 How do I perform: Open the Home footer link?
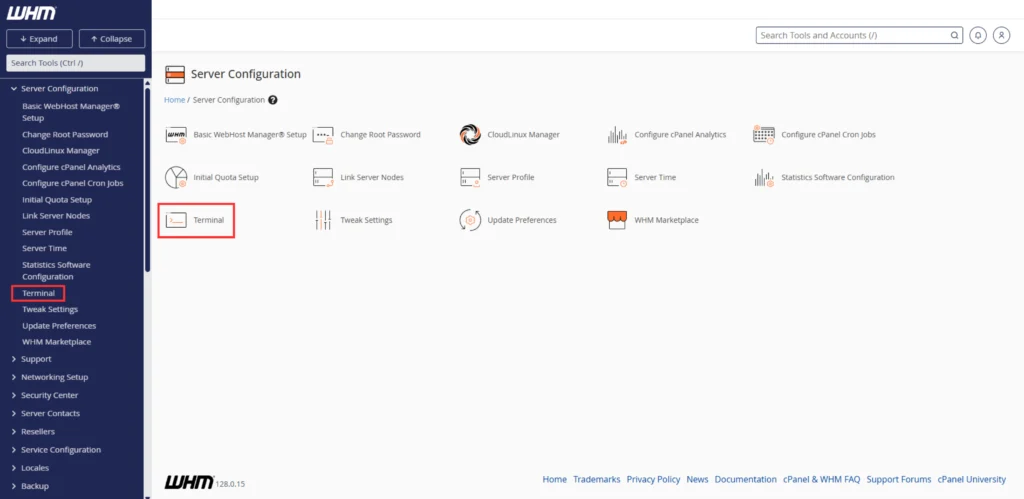[x=554, y=479]
